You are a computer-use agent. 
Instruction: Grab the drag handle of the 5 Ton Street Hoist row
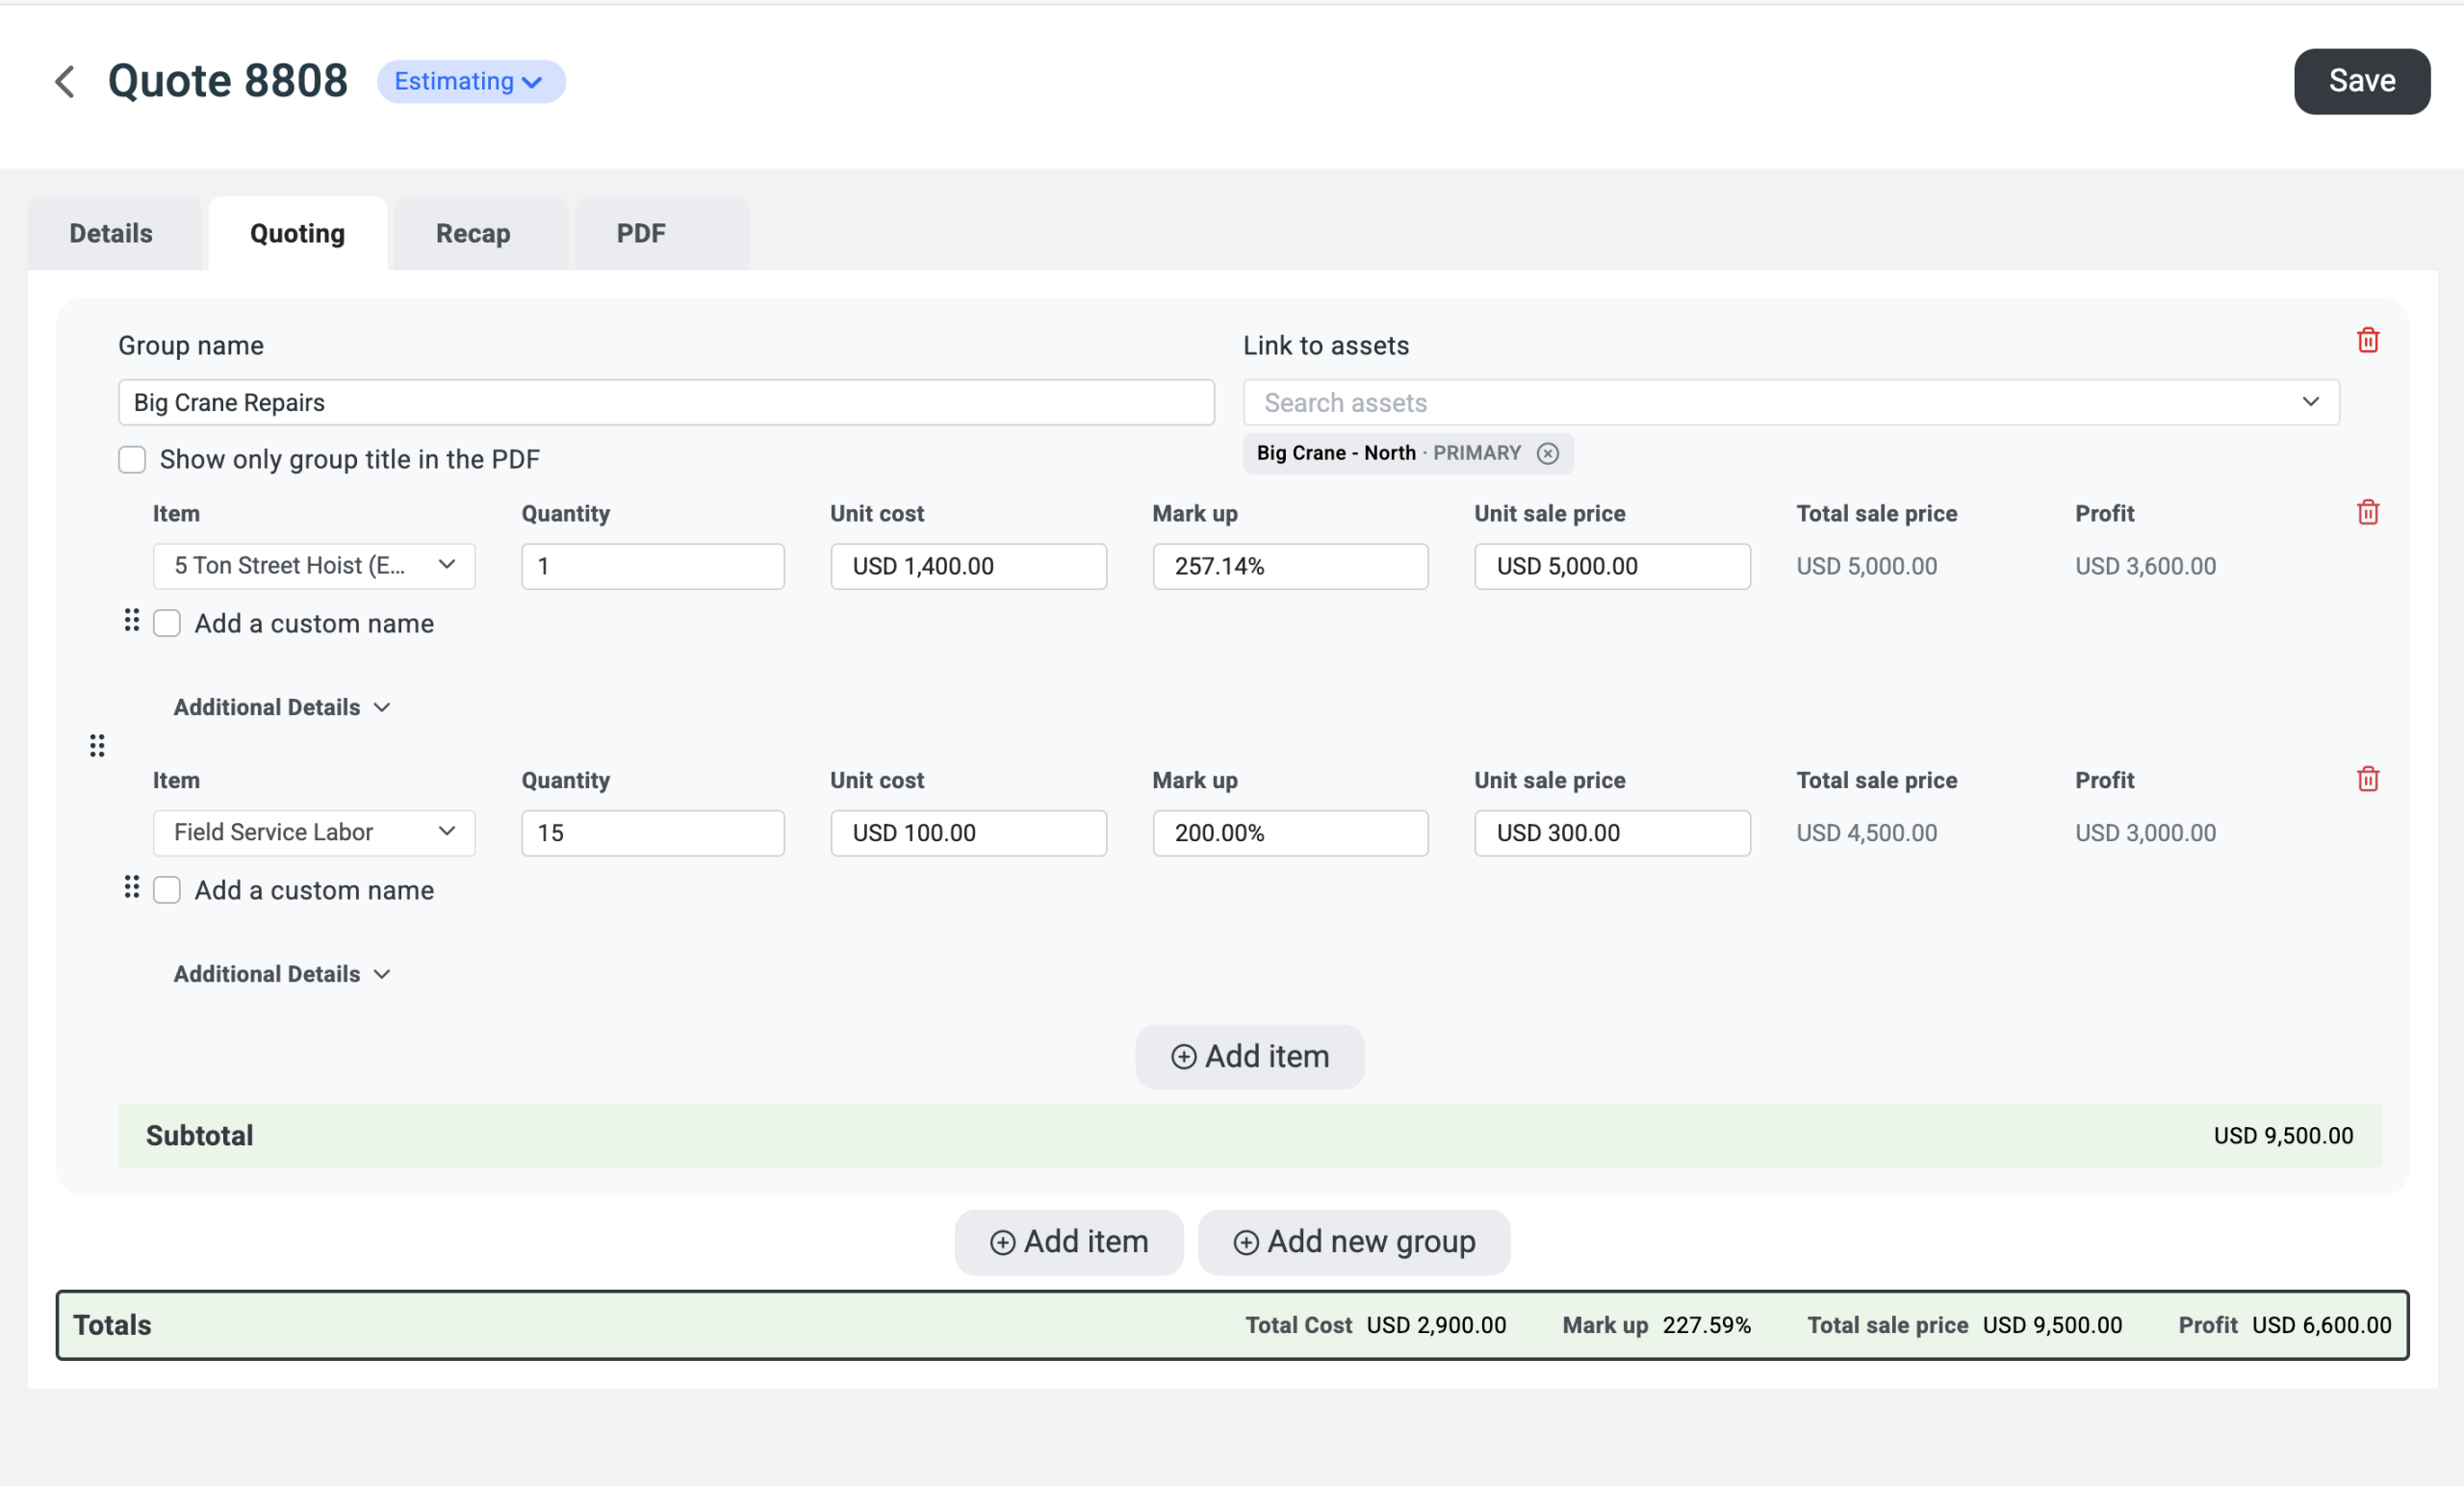(x=131, y=621)
